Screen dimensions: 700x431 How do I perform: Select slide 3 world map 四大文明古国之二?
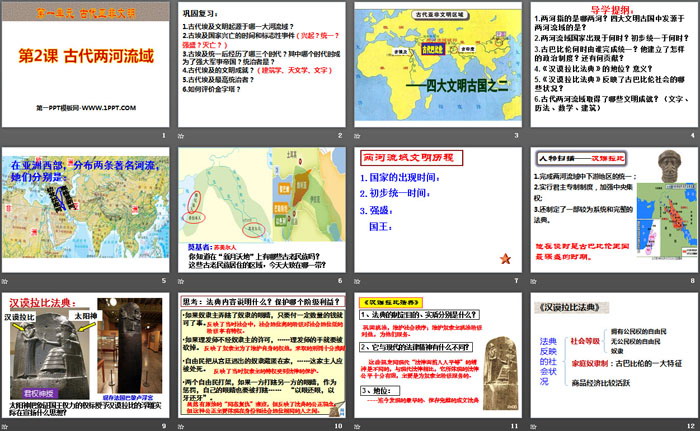[438, 64]
